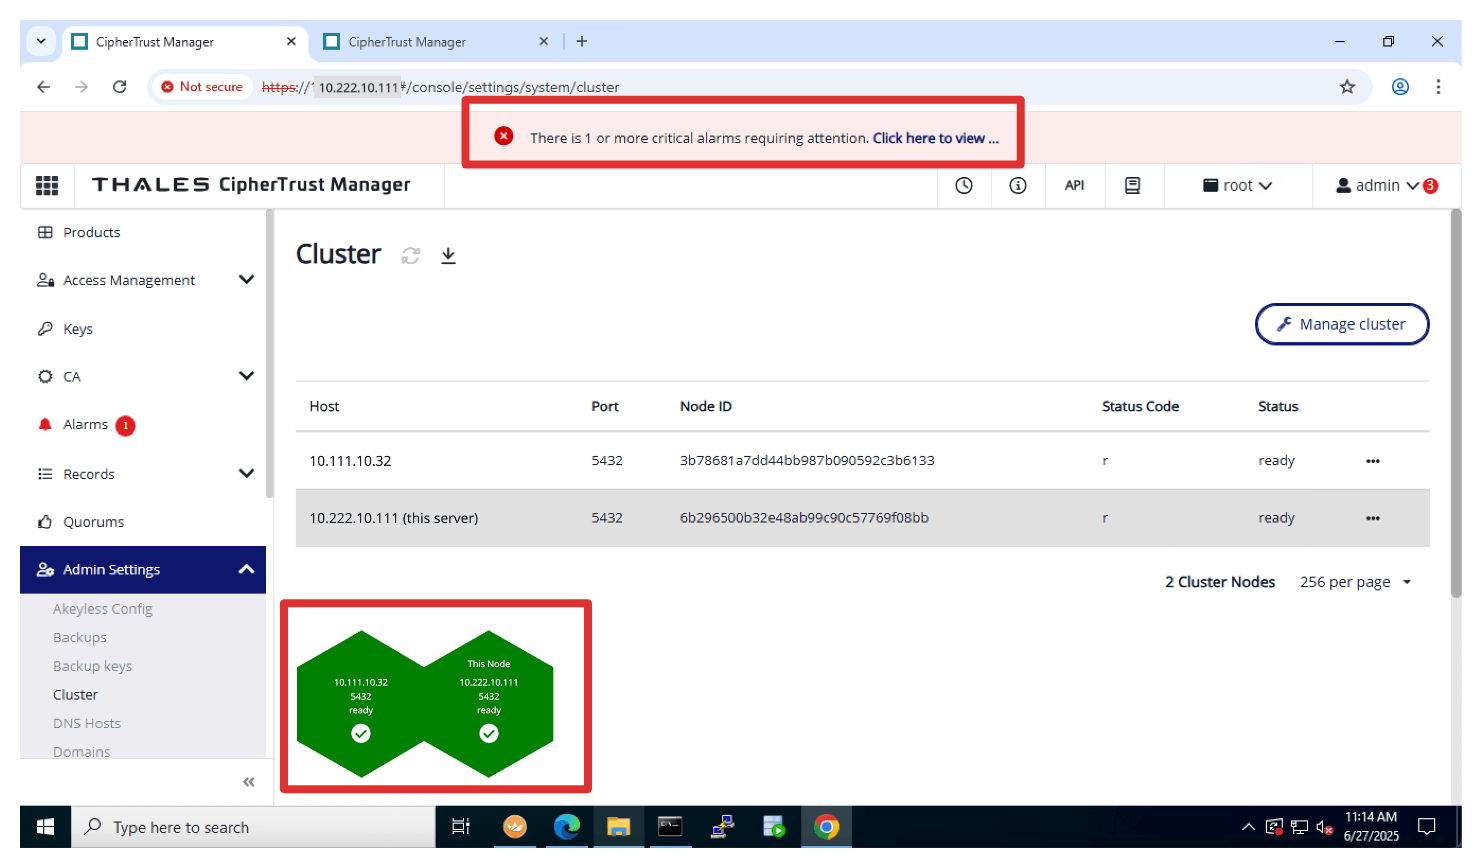
Task: Click the red critical alarm icon
Action: [504, 136]
